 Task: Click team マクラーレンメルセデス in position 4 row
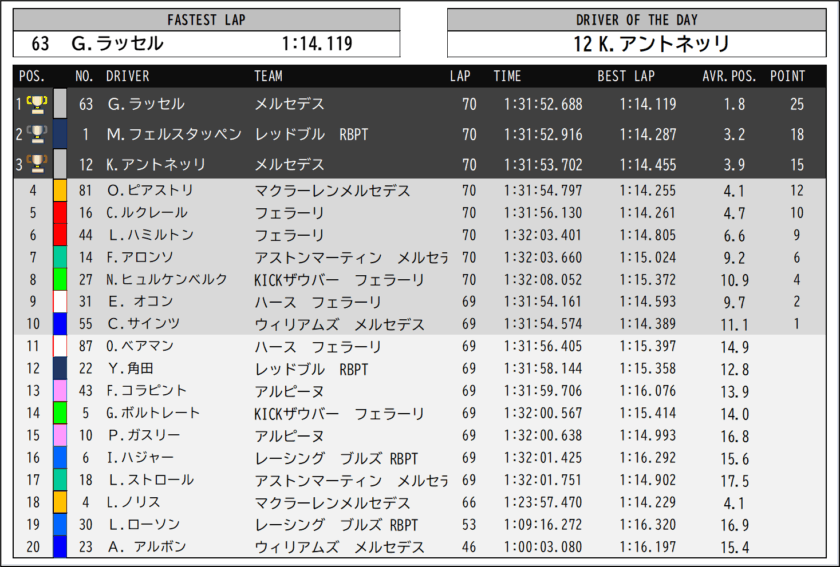coord(332,191)
